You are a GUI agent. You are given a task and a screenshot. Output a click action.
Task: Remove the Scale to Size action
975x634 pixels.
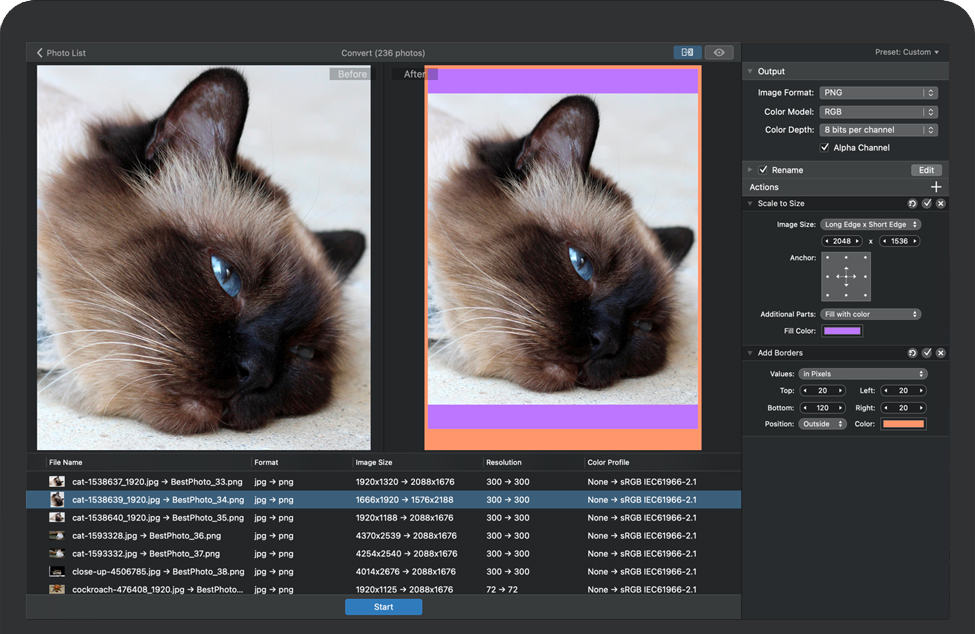pyautogui.click(x=941, y=204)
